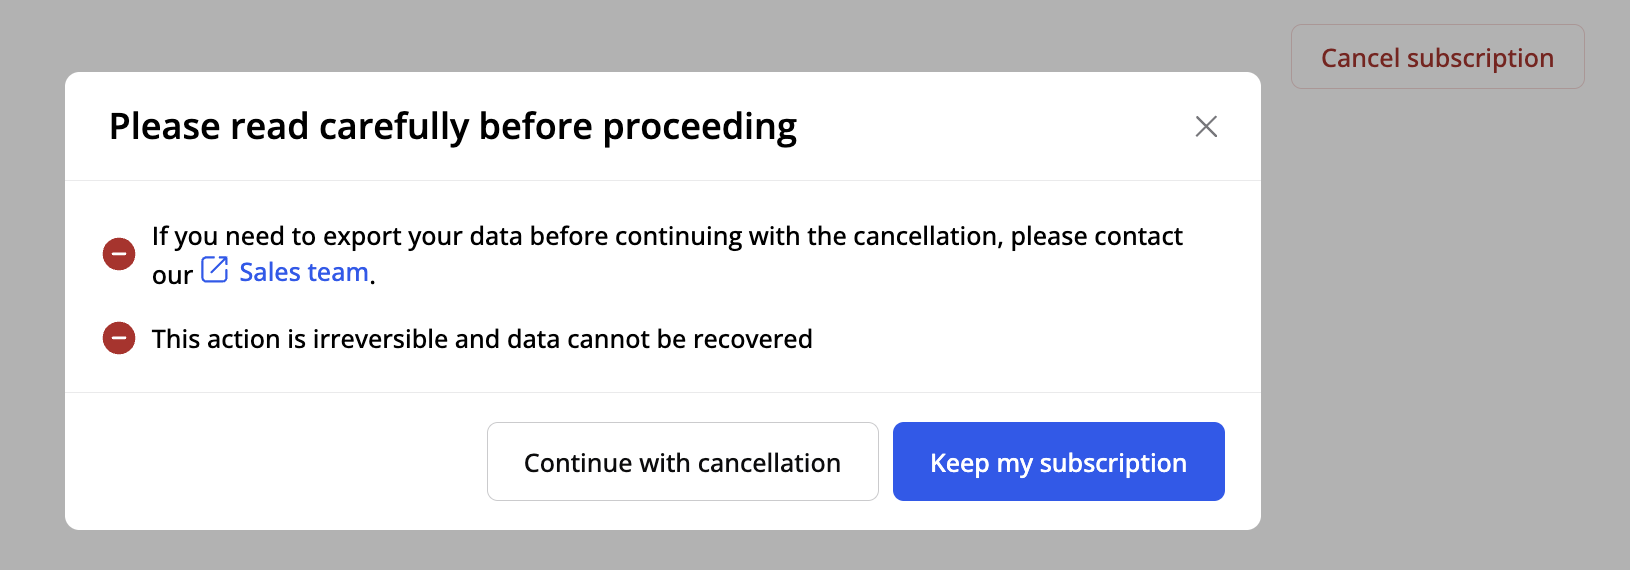Viewport: 1630px width, 570px height.
Task: Open the Sales team link
Action: tap(303, 272)
